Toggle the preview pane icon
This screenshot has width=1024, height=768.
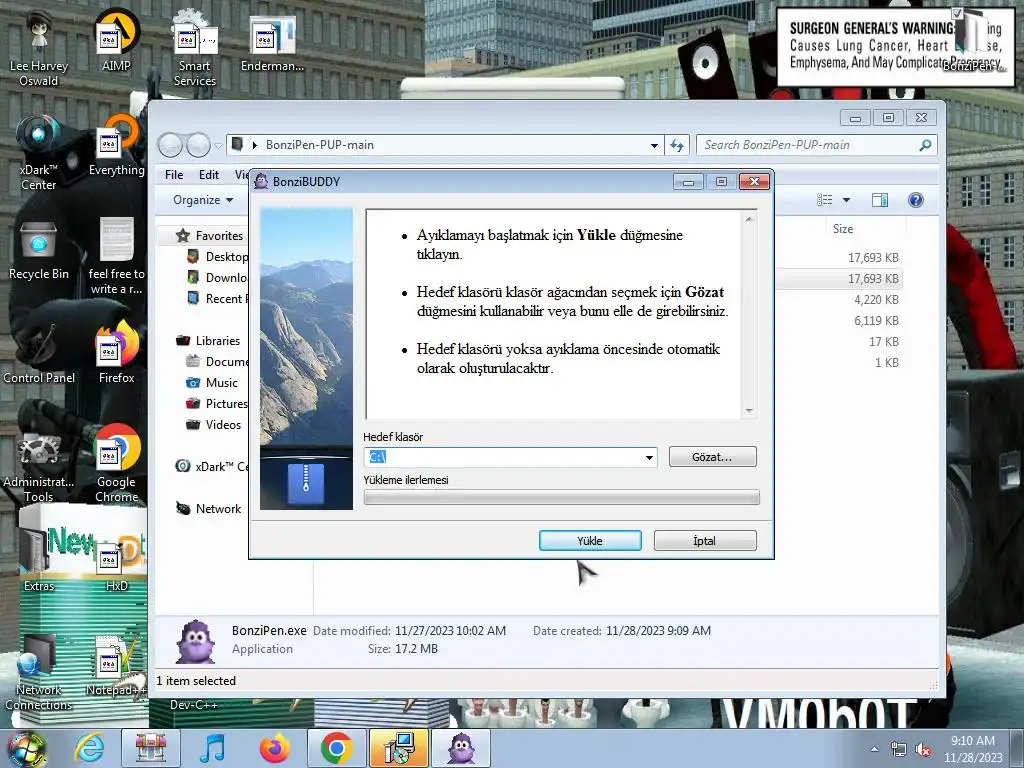click(x=880, y=200)
